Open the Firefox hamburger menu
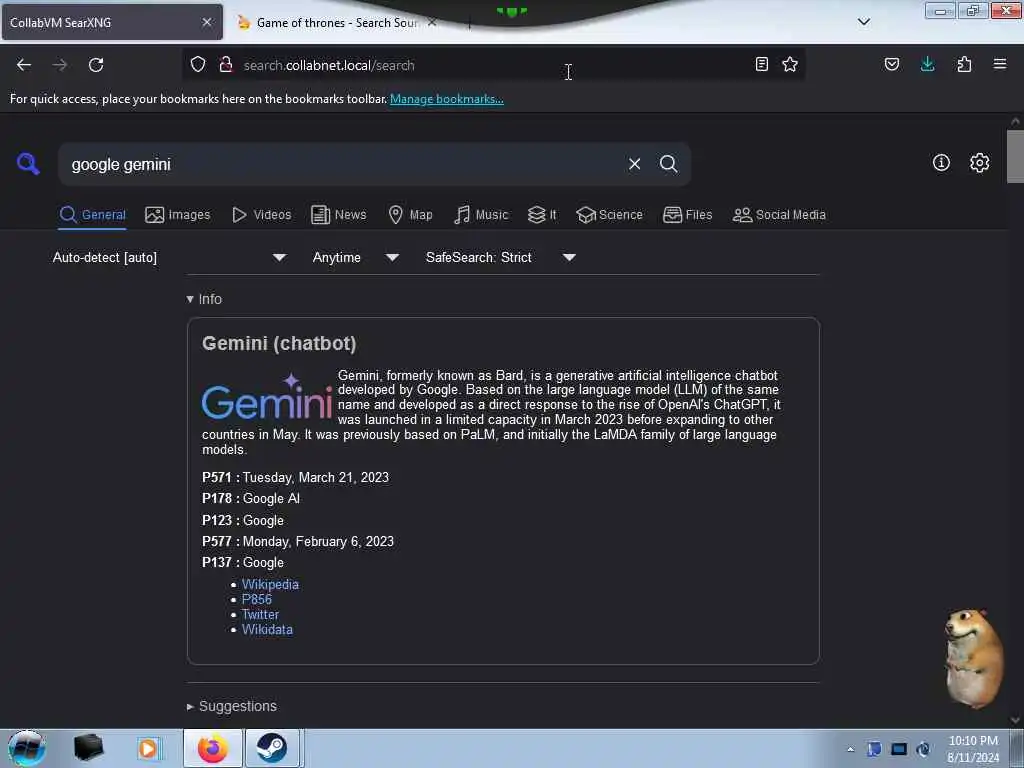This screenshot has height=768, width=1024. tap(1000, 64)
